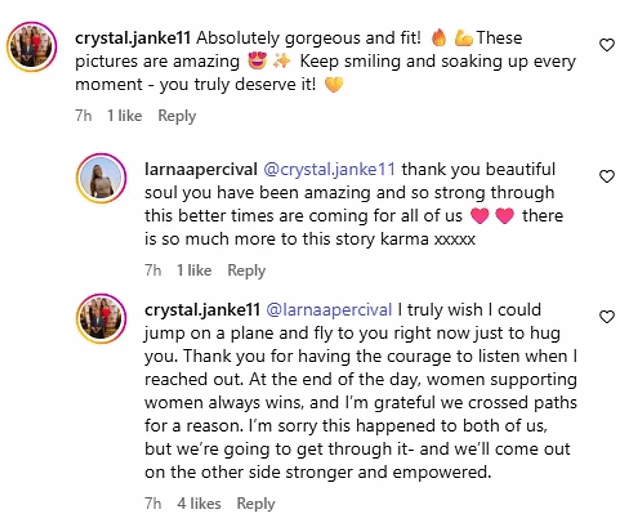Screen dimensions: 628x512
Task: Click the 7h timestamp under the first comment
Action: click(x=83, y=116)
